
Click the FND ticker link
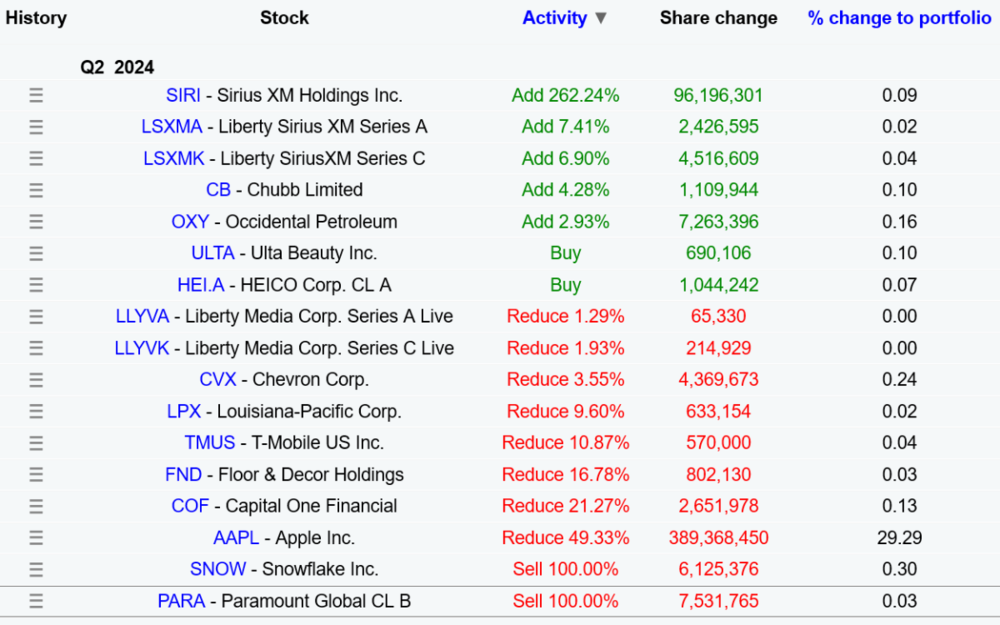click(183, 475)
